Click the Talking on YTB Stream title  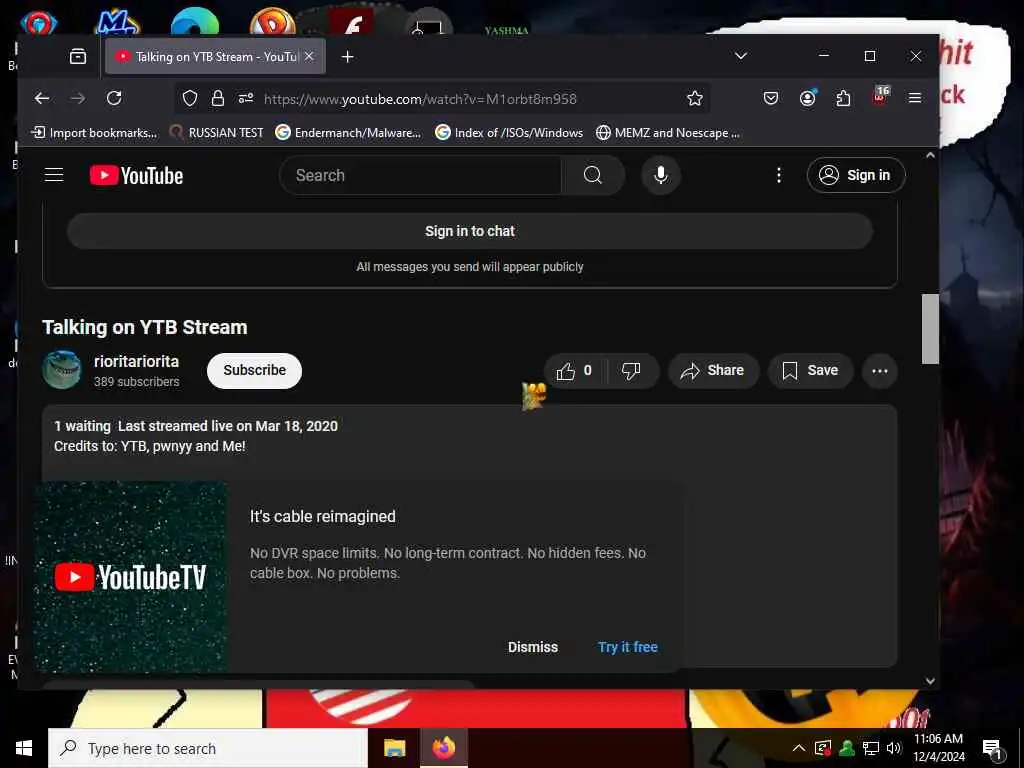point(145,327)
